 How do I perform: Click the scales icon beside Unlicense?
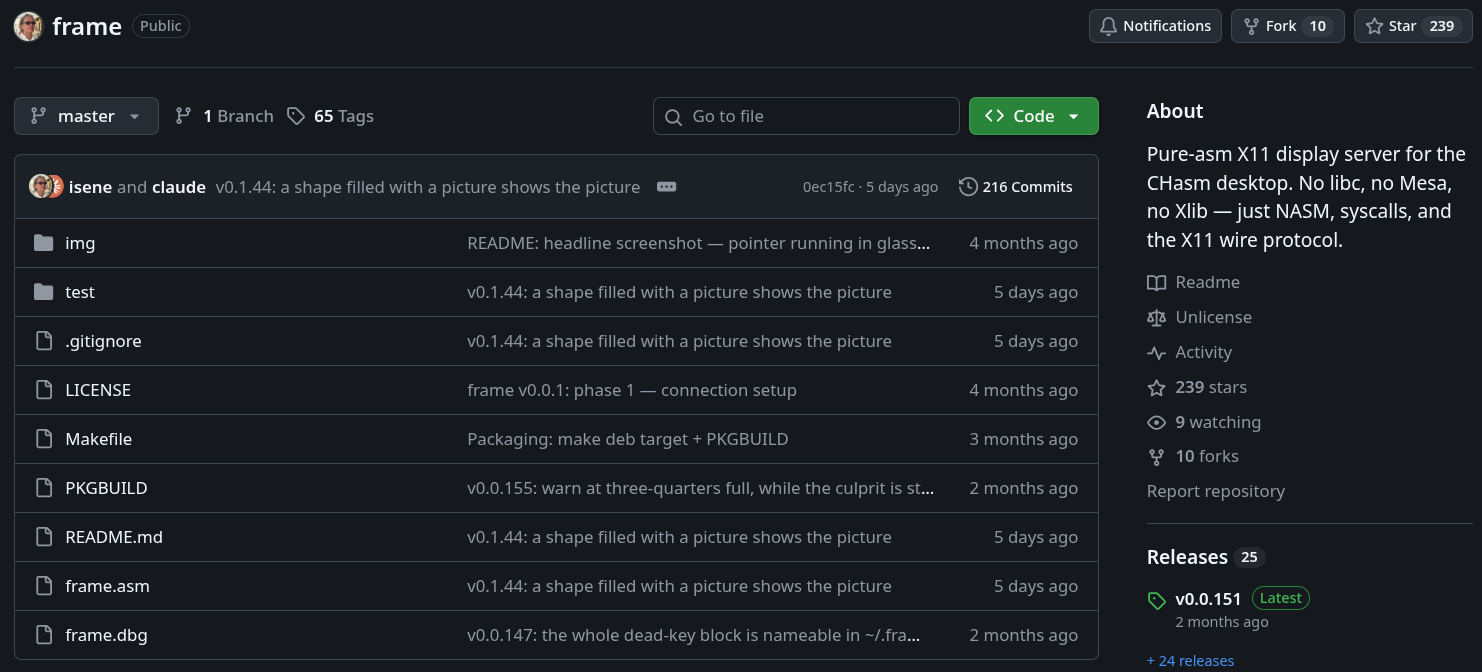pos(1157,318)
